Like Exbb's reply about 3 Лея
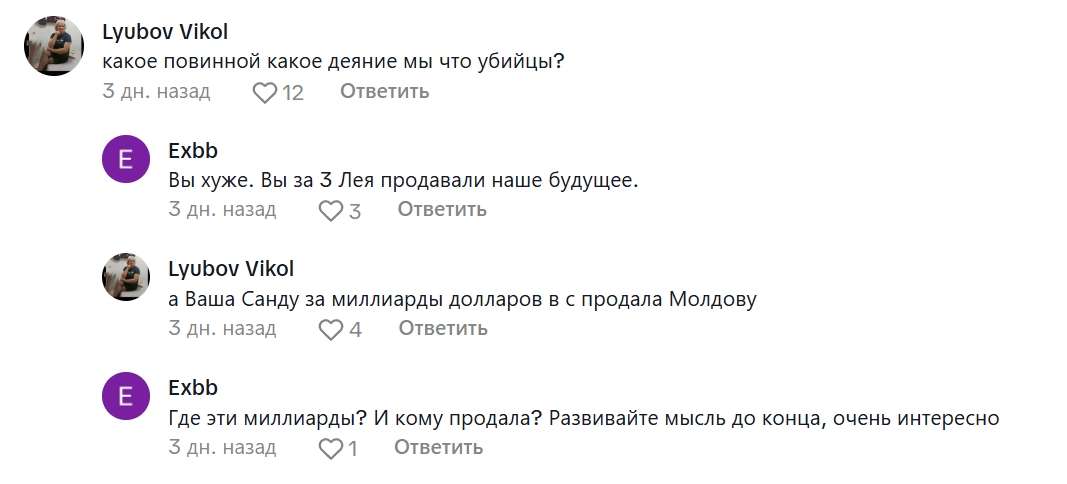The width and height of the screenshot is (1067, 484). coord(331,211)
